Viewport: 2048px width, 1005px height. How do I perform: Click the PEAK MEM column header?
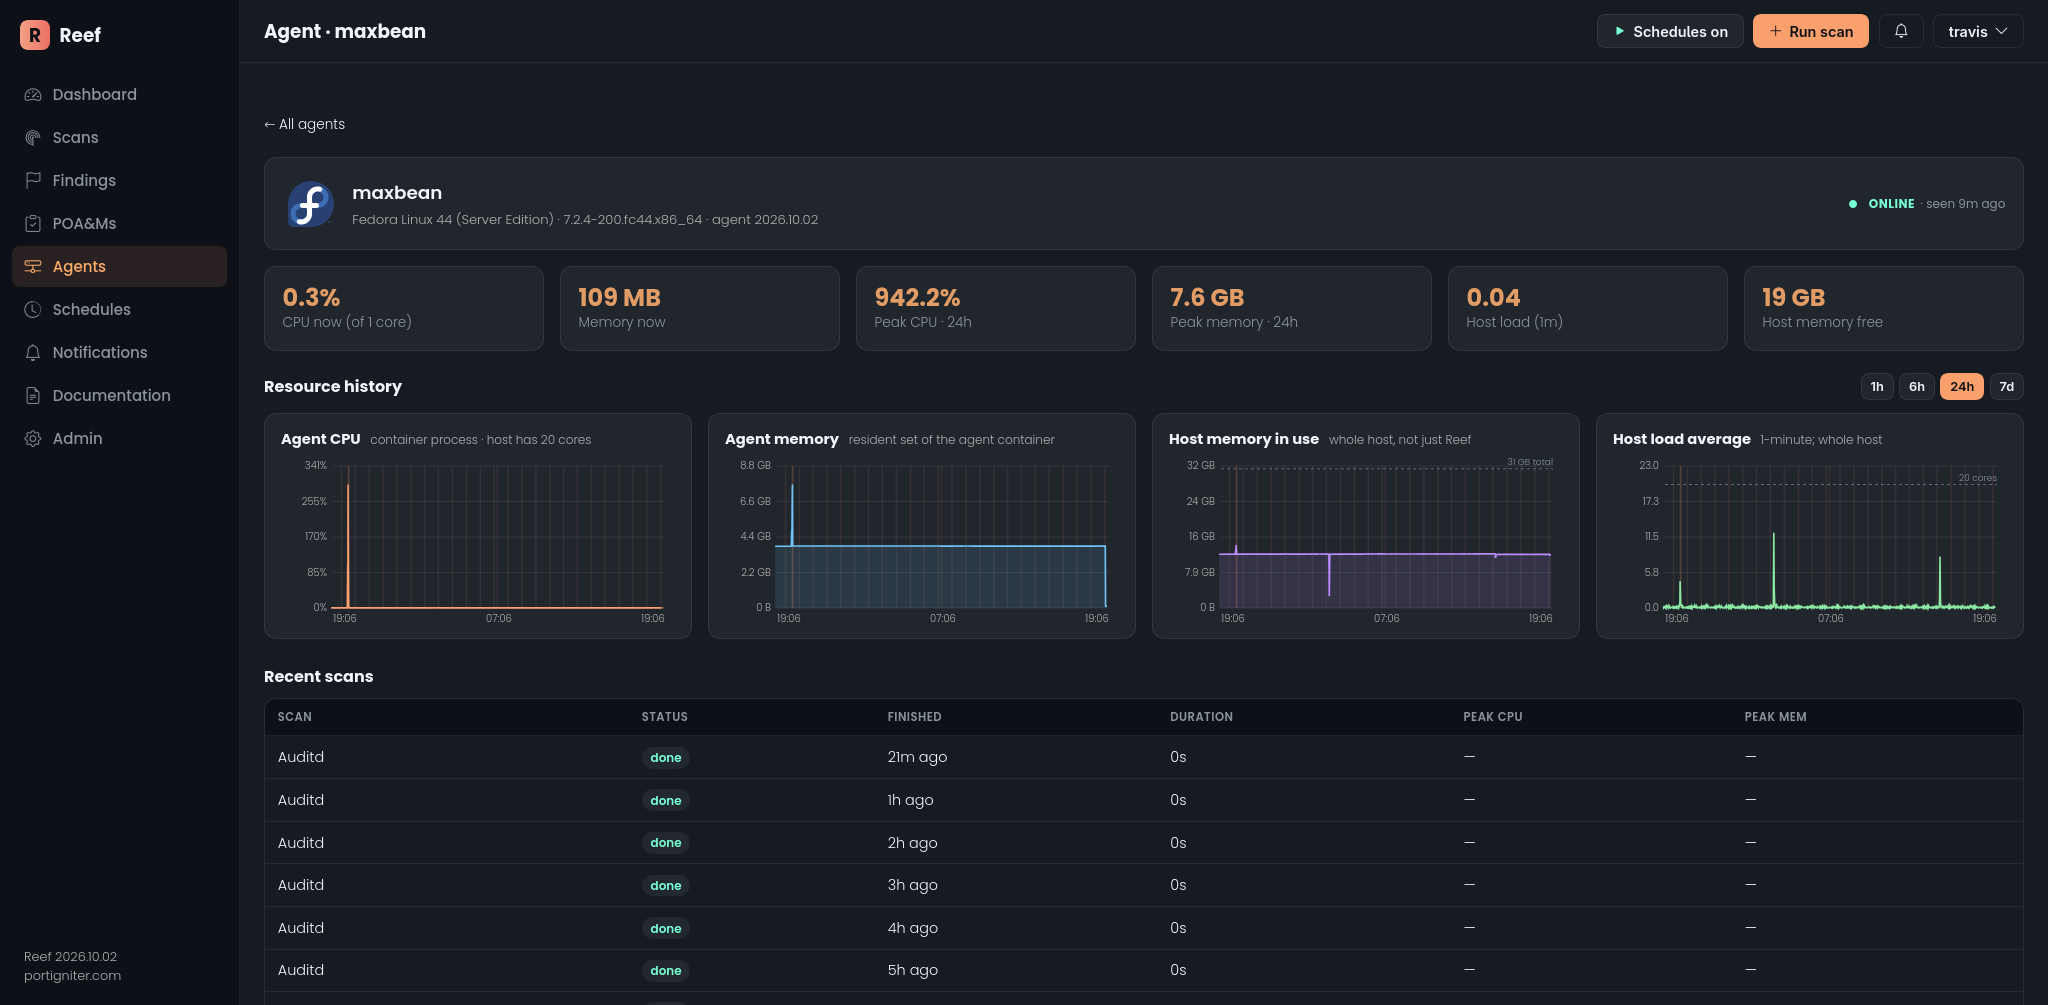coord(1776,717)
